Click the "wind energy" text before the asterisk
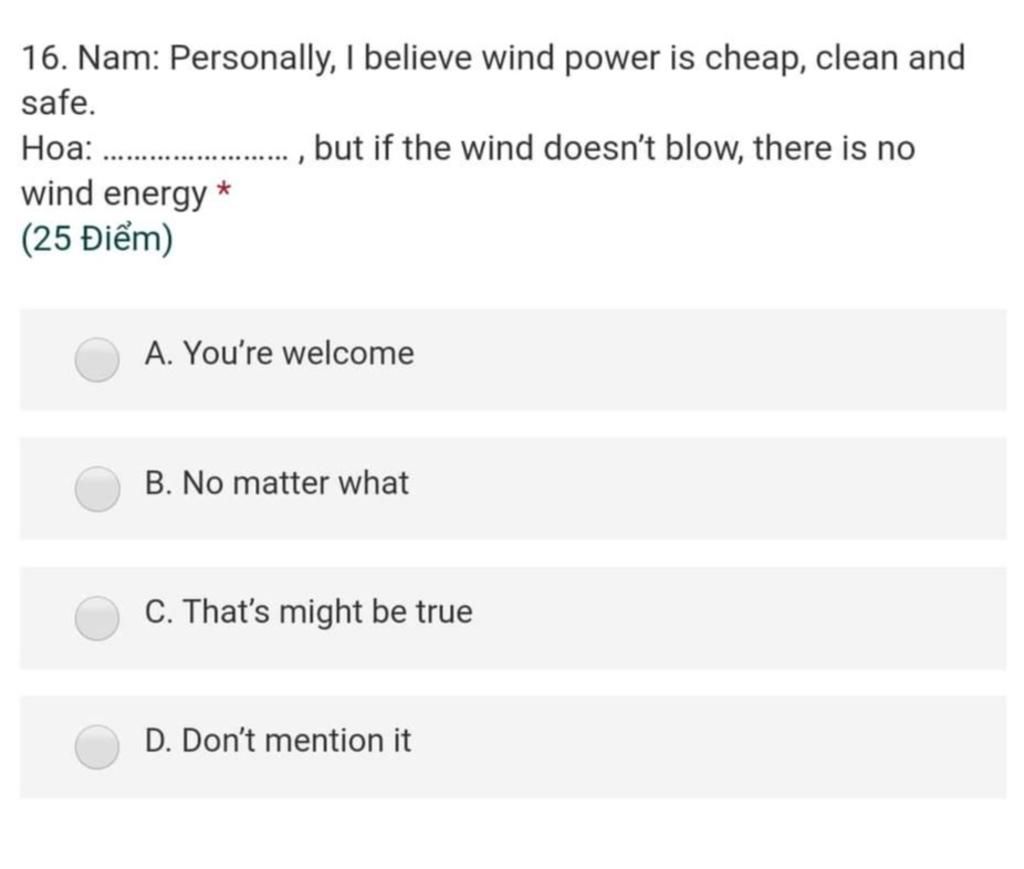The height and width of the screenshot is (869, 1024). pyautogui.click(x=114, y=194)
